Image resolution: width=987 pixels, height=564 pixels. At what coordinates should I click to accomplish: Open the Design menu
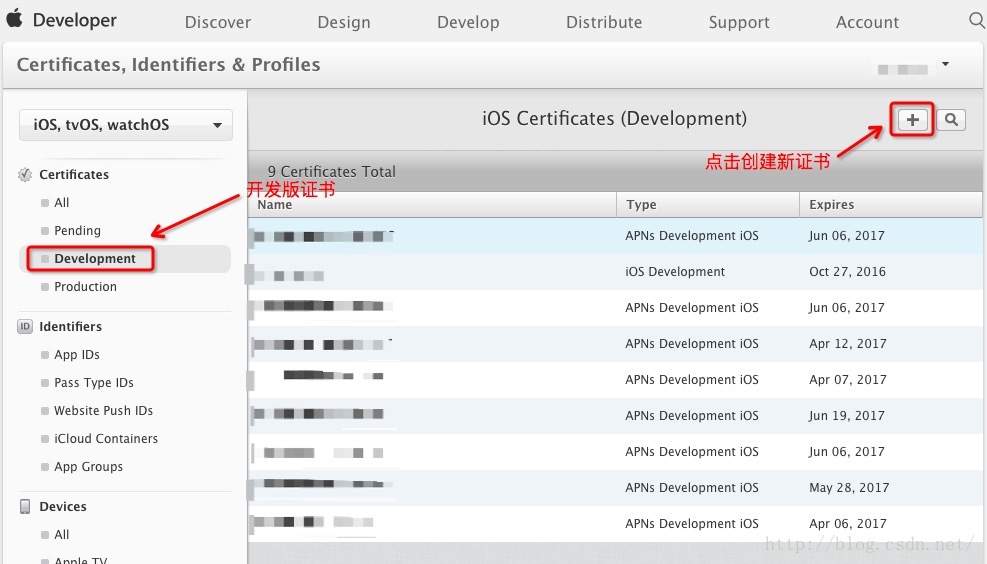point(344,22)
